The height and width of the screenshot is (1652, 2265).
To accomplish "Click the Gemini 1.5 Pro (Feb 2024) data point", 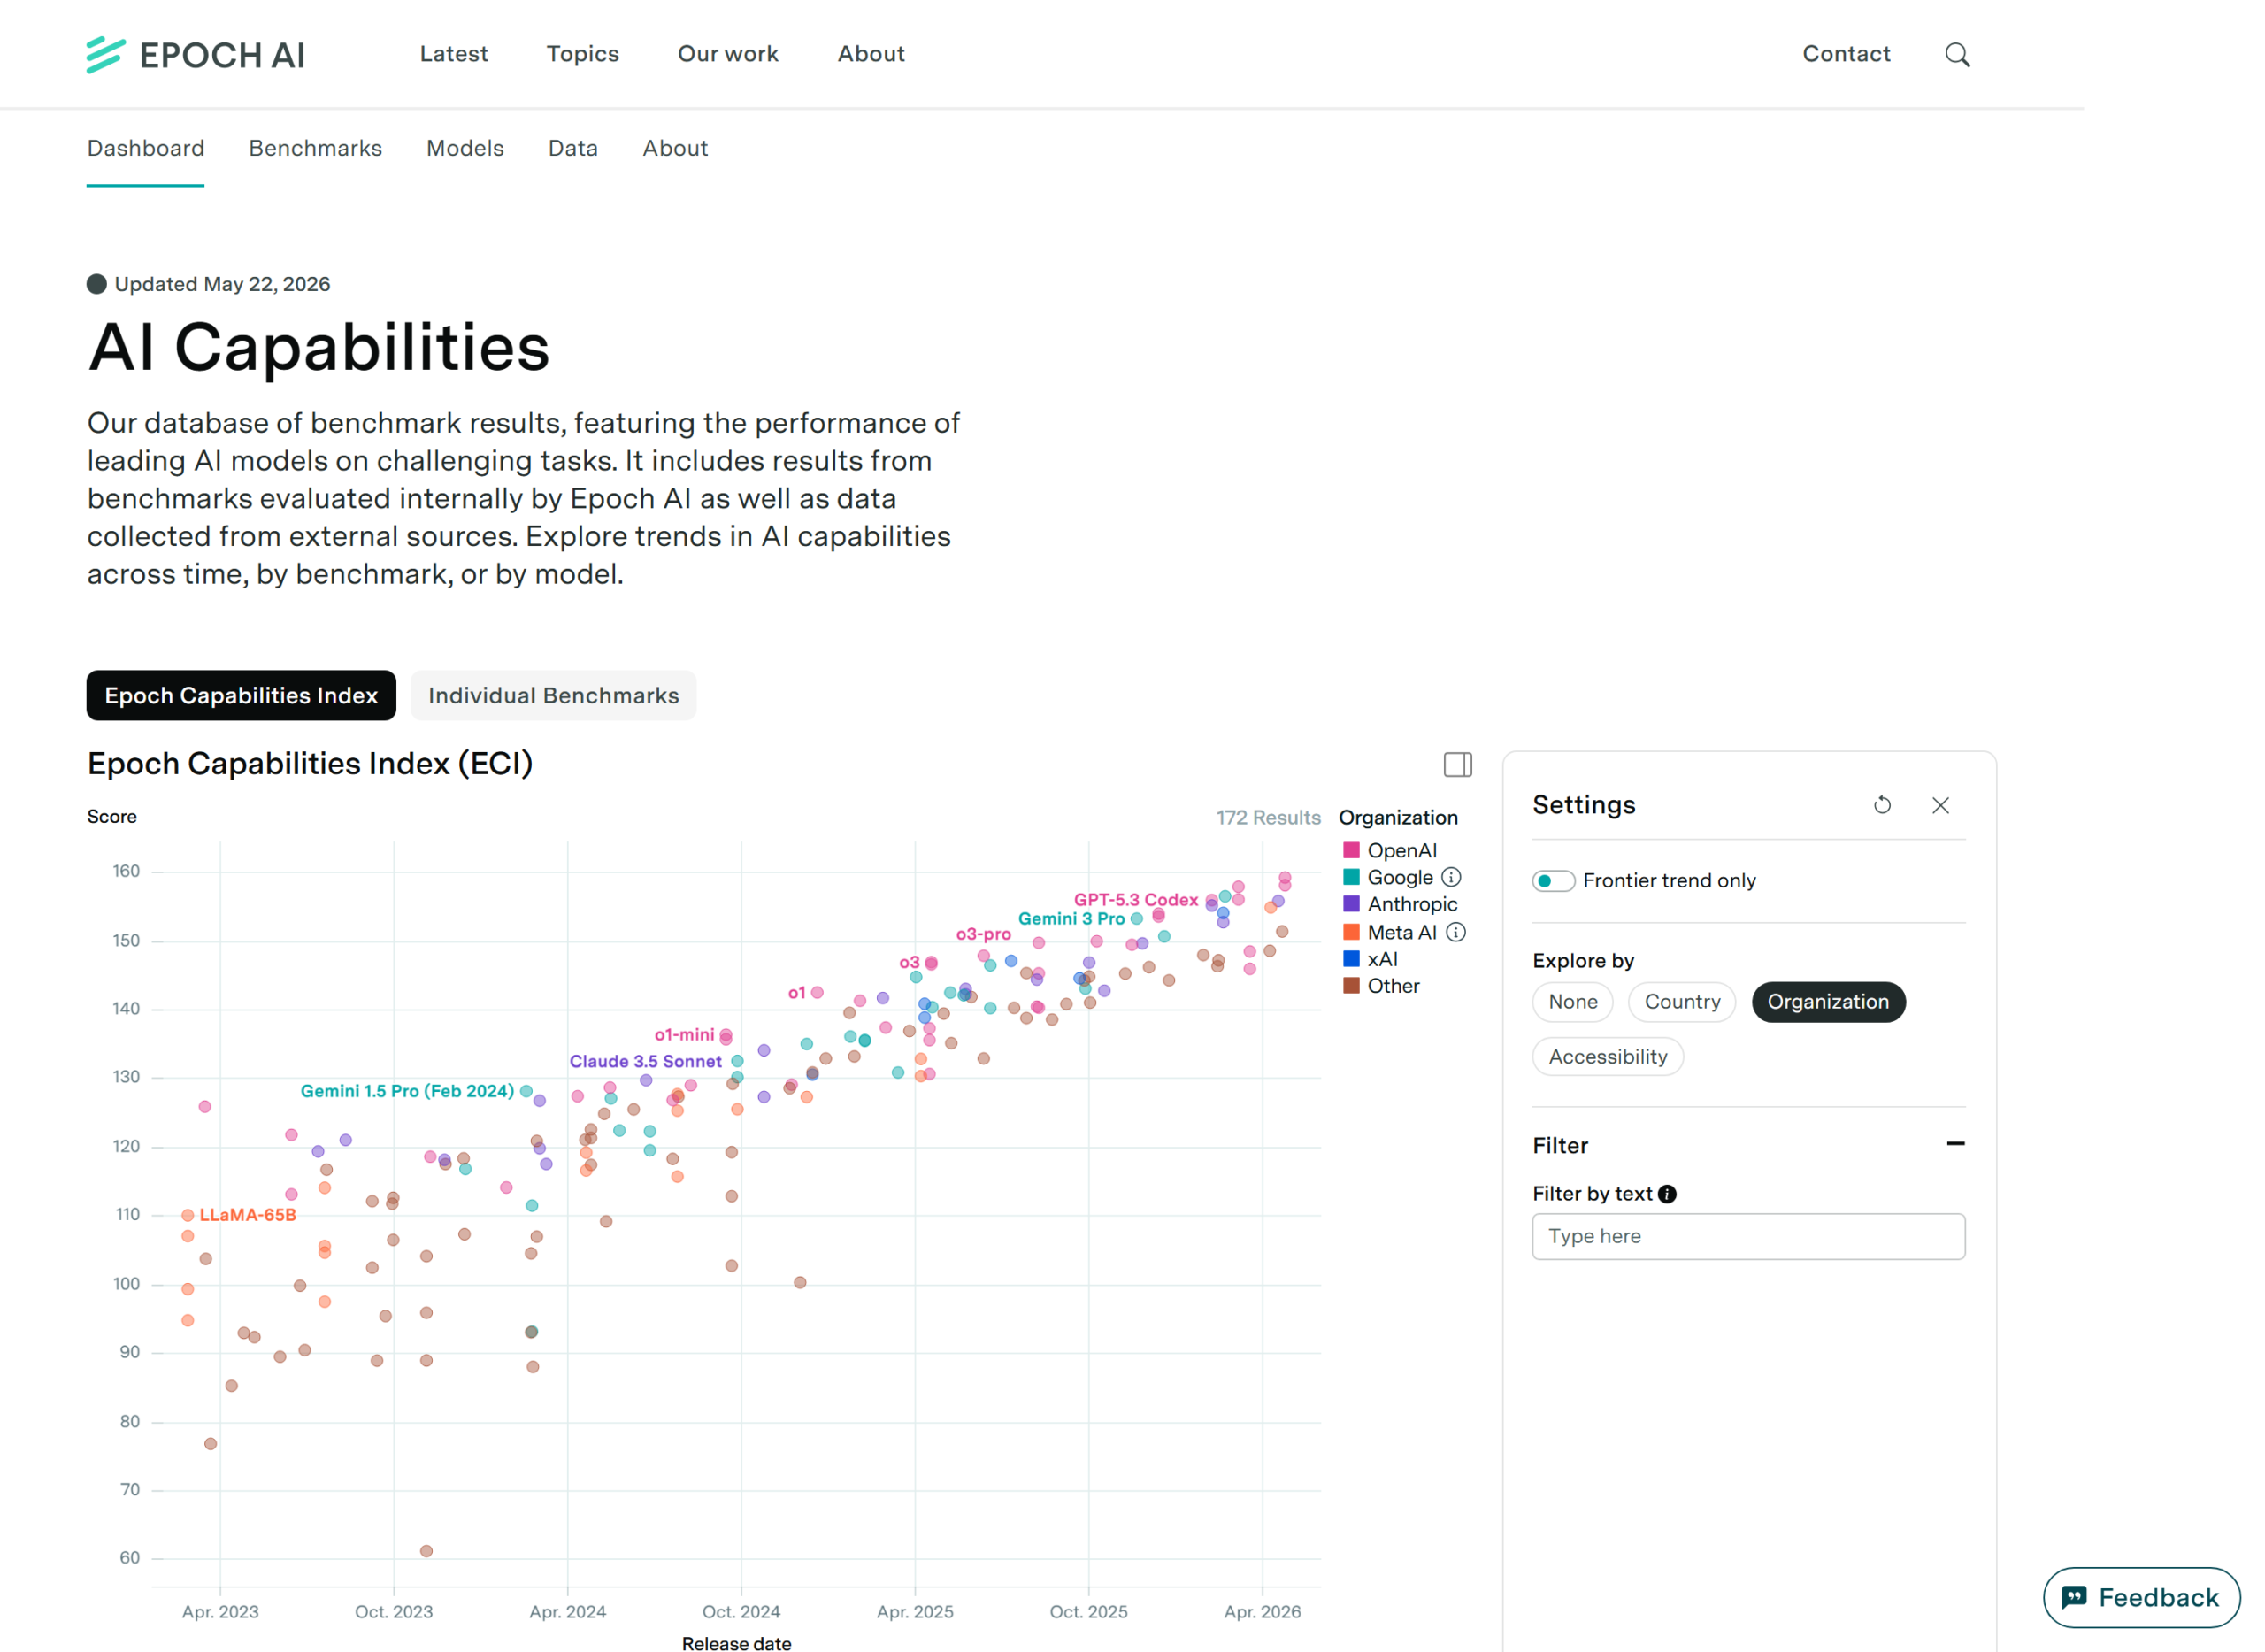I will click(526, 1092).
